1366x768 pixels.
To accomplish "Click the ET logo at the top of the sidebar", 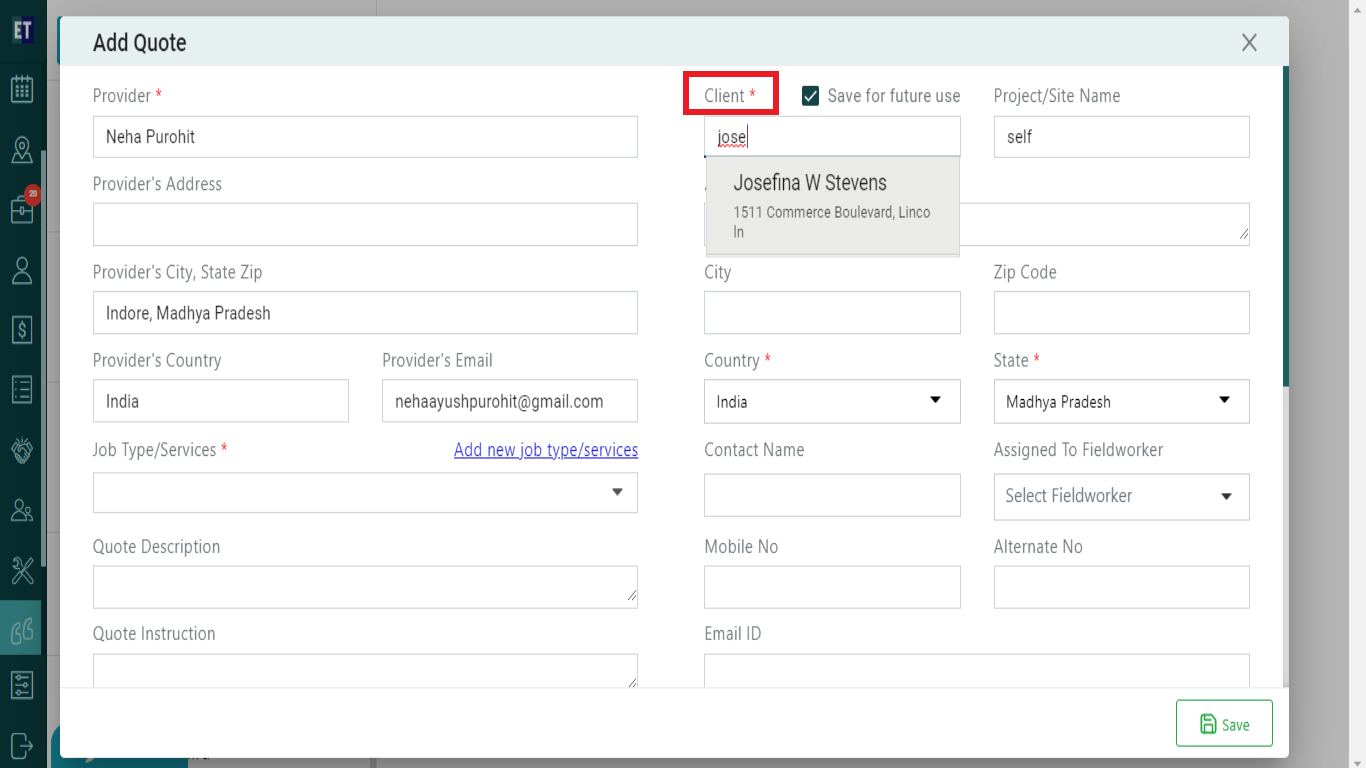I will [x=22, y=31].
